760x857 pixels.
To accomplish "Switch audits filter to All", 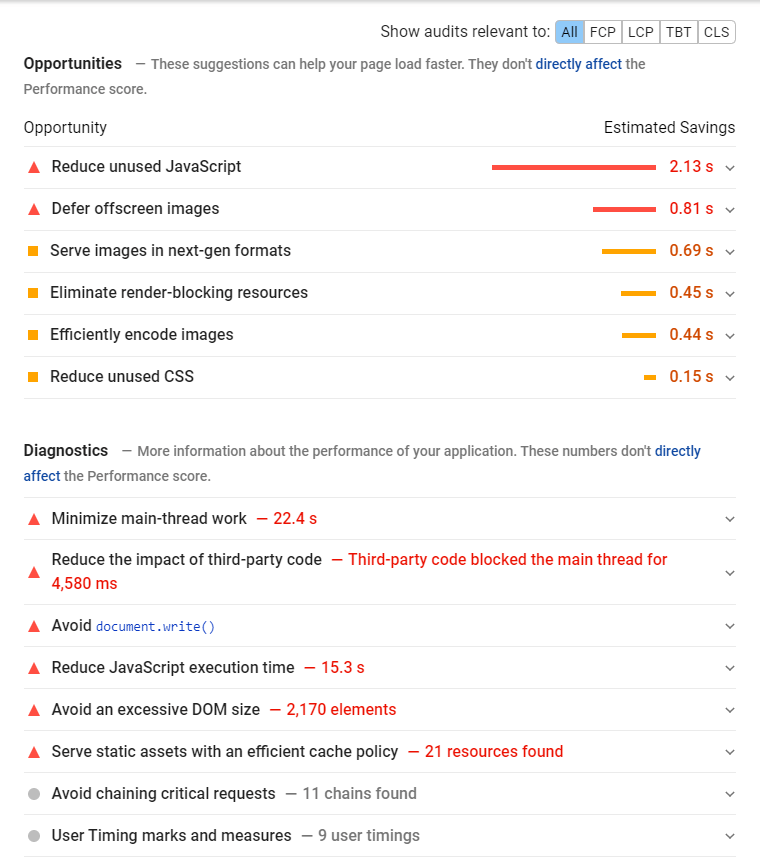I will [x=569, y=32].
